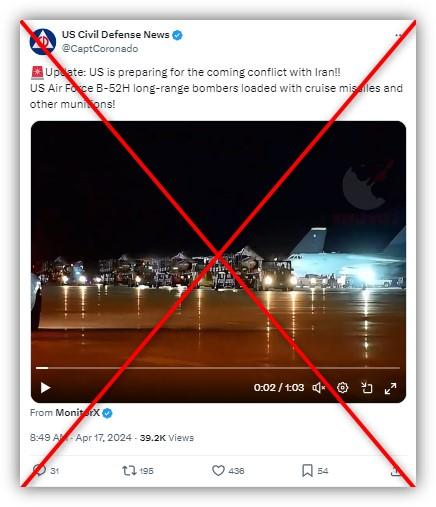Viewport: 436px width, 507px height.
Task: Open the reply icon with 31 comments
Action: pyautogui.click(x=40, y=470)
